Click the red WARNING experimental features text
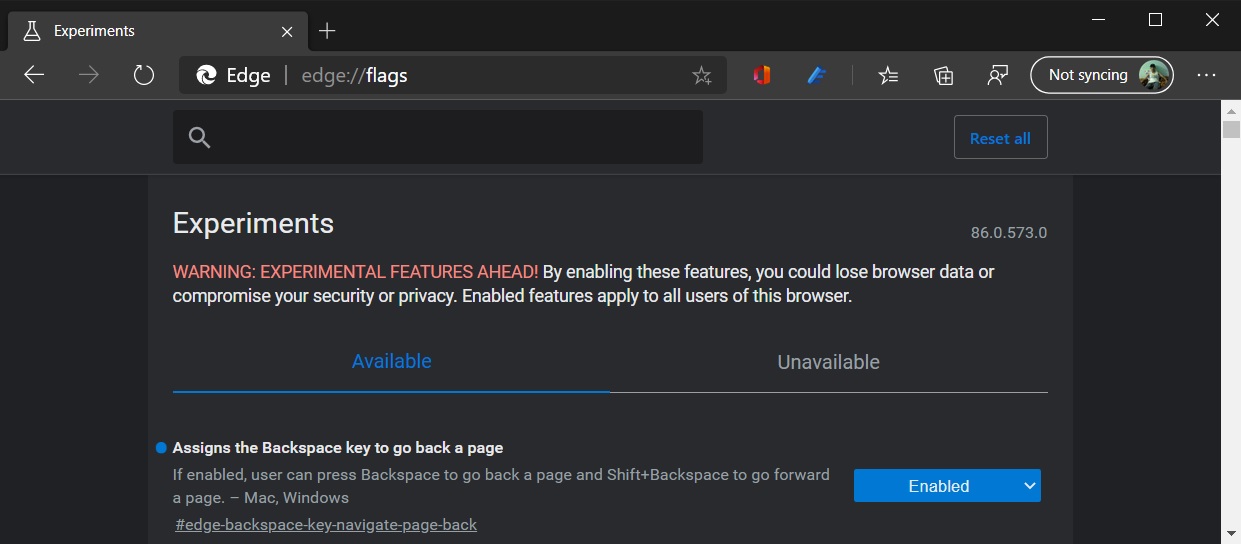 [x=355, y=272]
